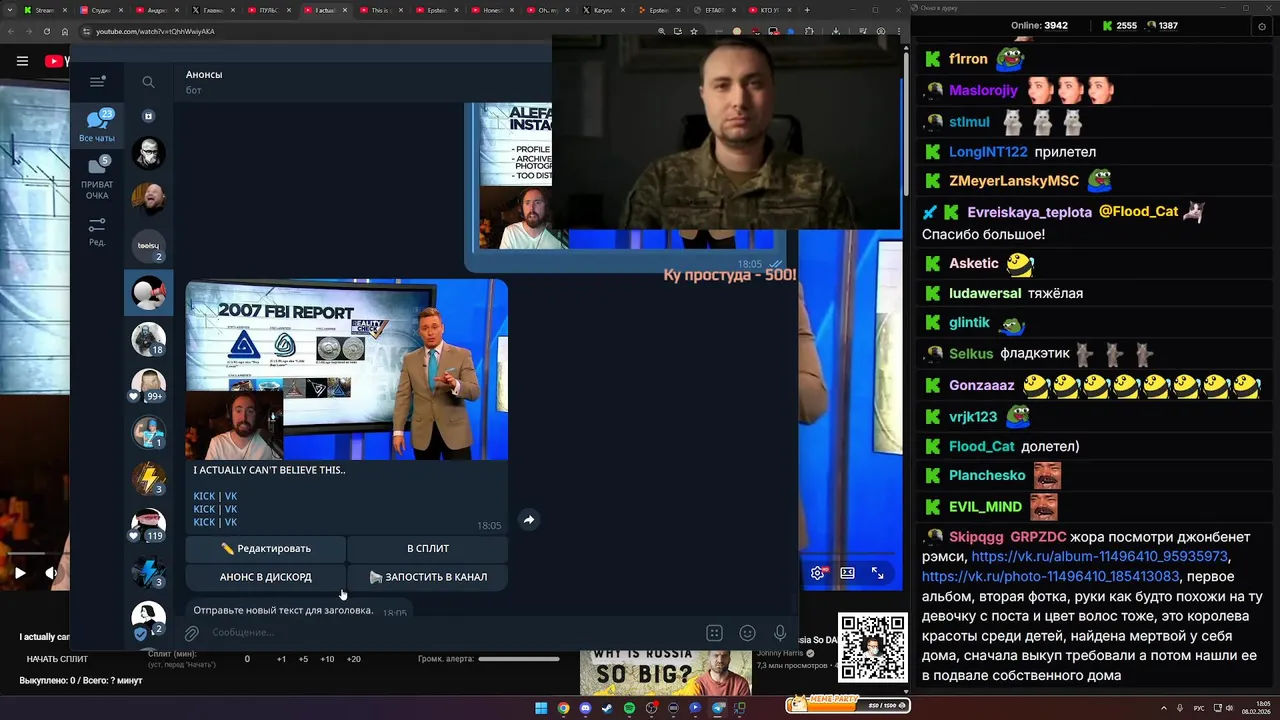This screenshot has height=720, width=1280.
Task: Open the vk.ru photo link in chat
Action: (x=1050, y=576)
